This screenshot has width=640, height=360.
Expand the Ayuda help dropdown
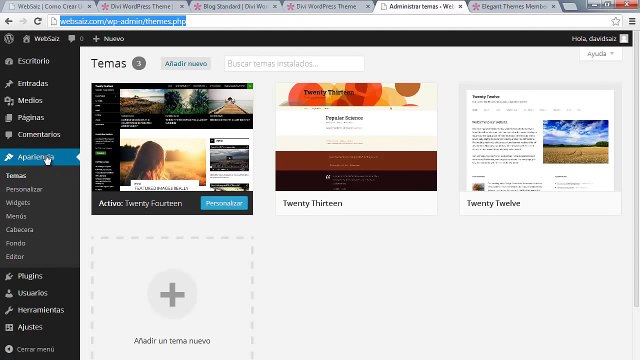[600, 54]
